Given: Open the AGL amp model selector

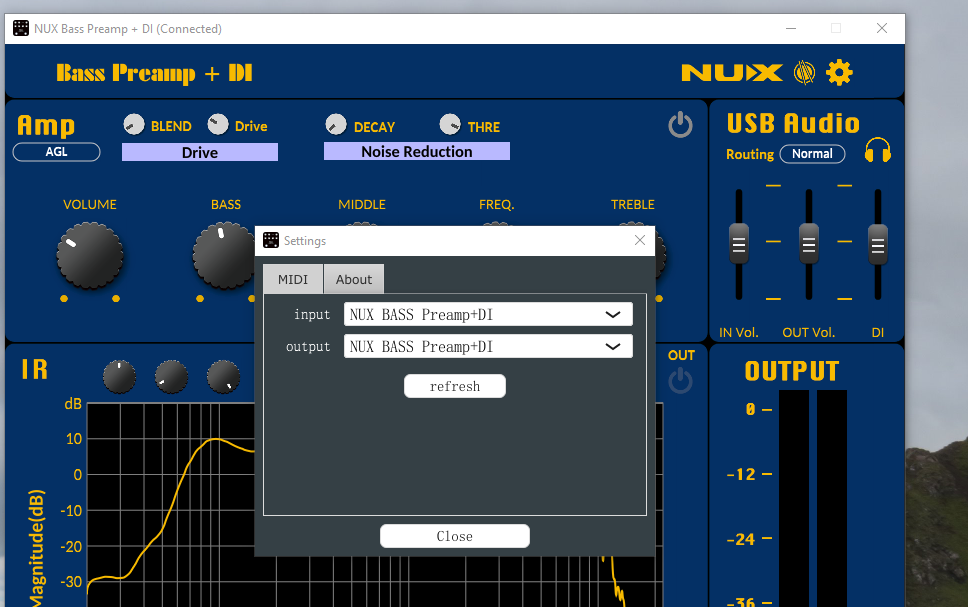Looking at the screenshot, I should point(56,152).
